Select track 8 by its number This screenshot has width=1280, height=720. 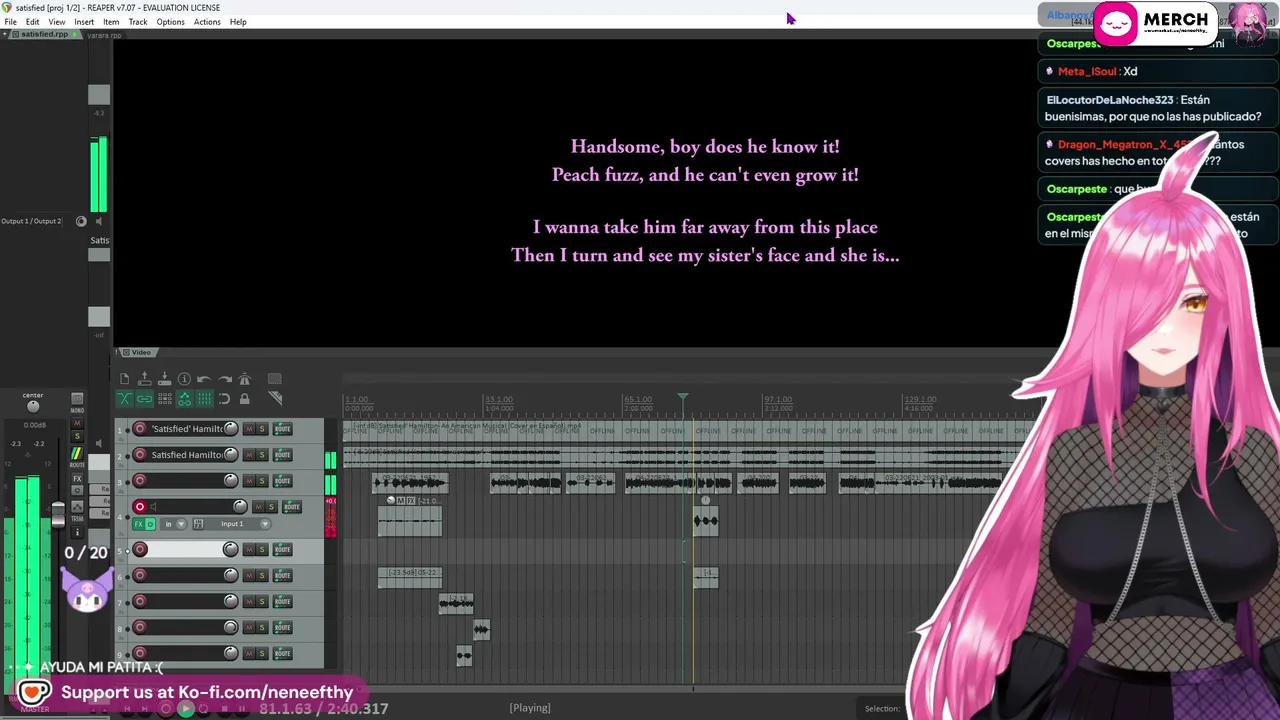[x=121, y=628]
